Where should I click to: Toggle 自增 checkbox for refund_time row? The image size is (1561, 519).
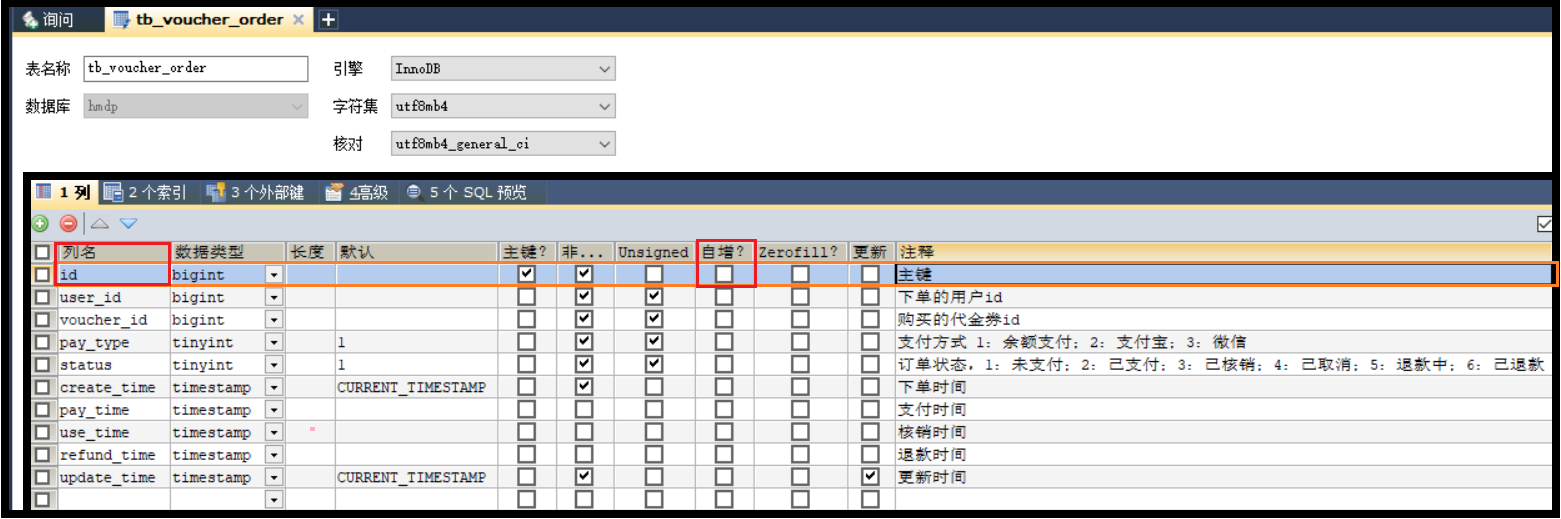[725, 455]
